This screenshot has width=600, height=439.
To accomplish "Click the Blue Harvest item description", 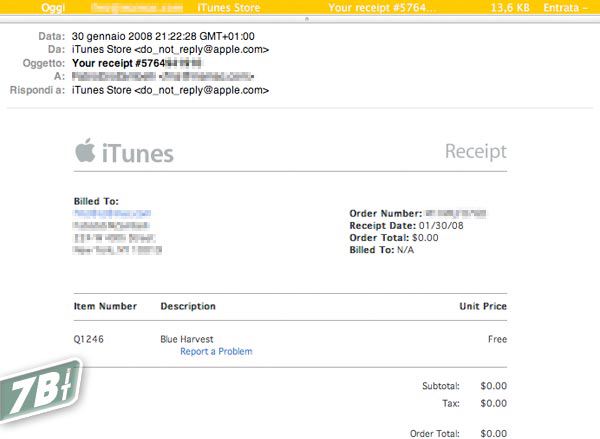I will [x=187, y=339].
